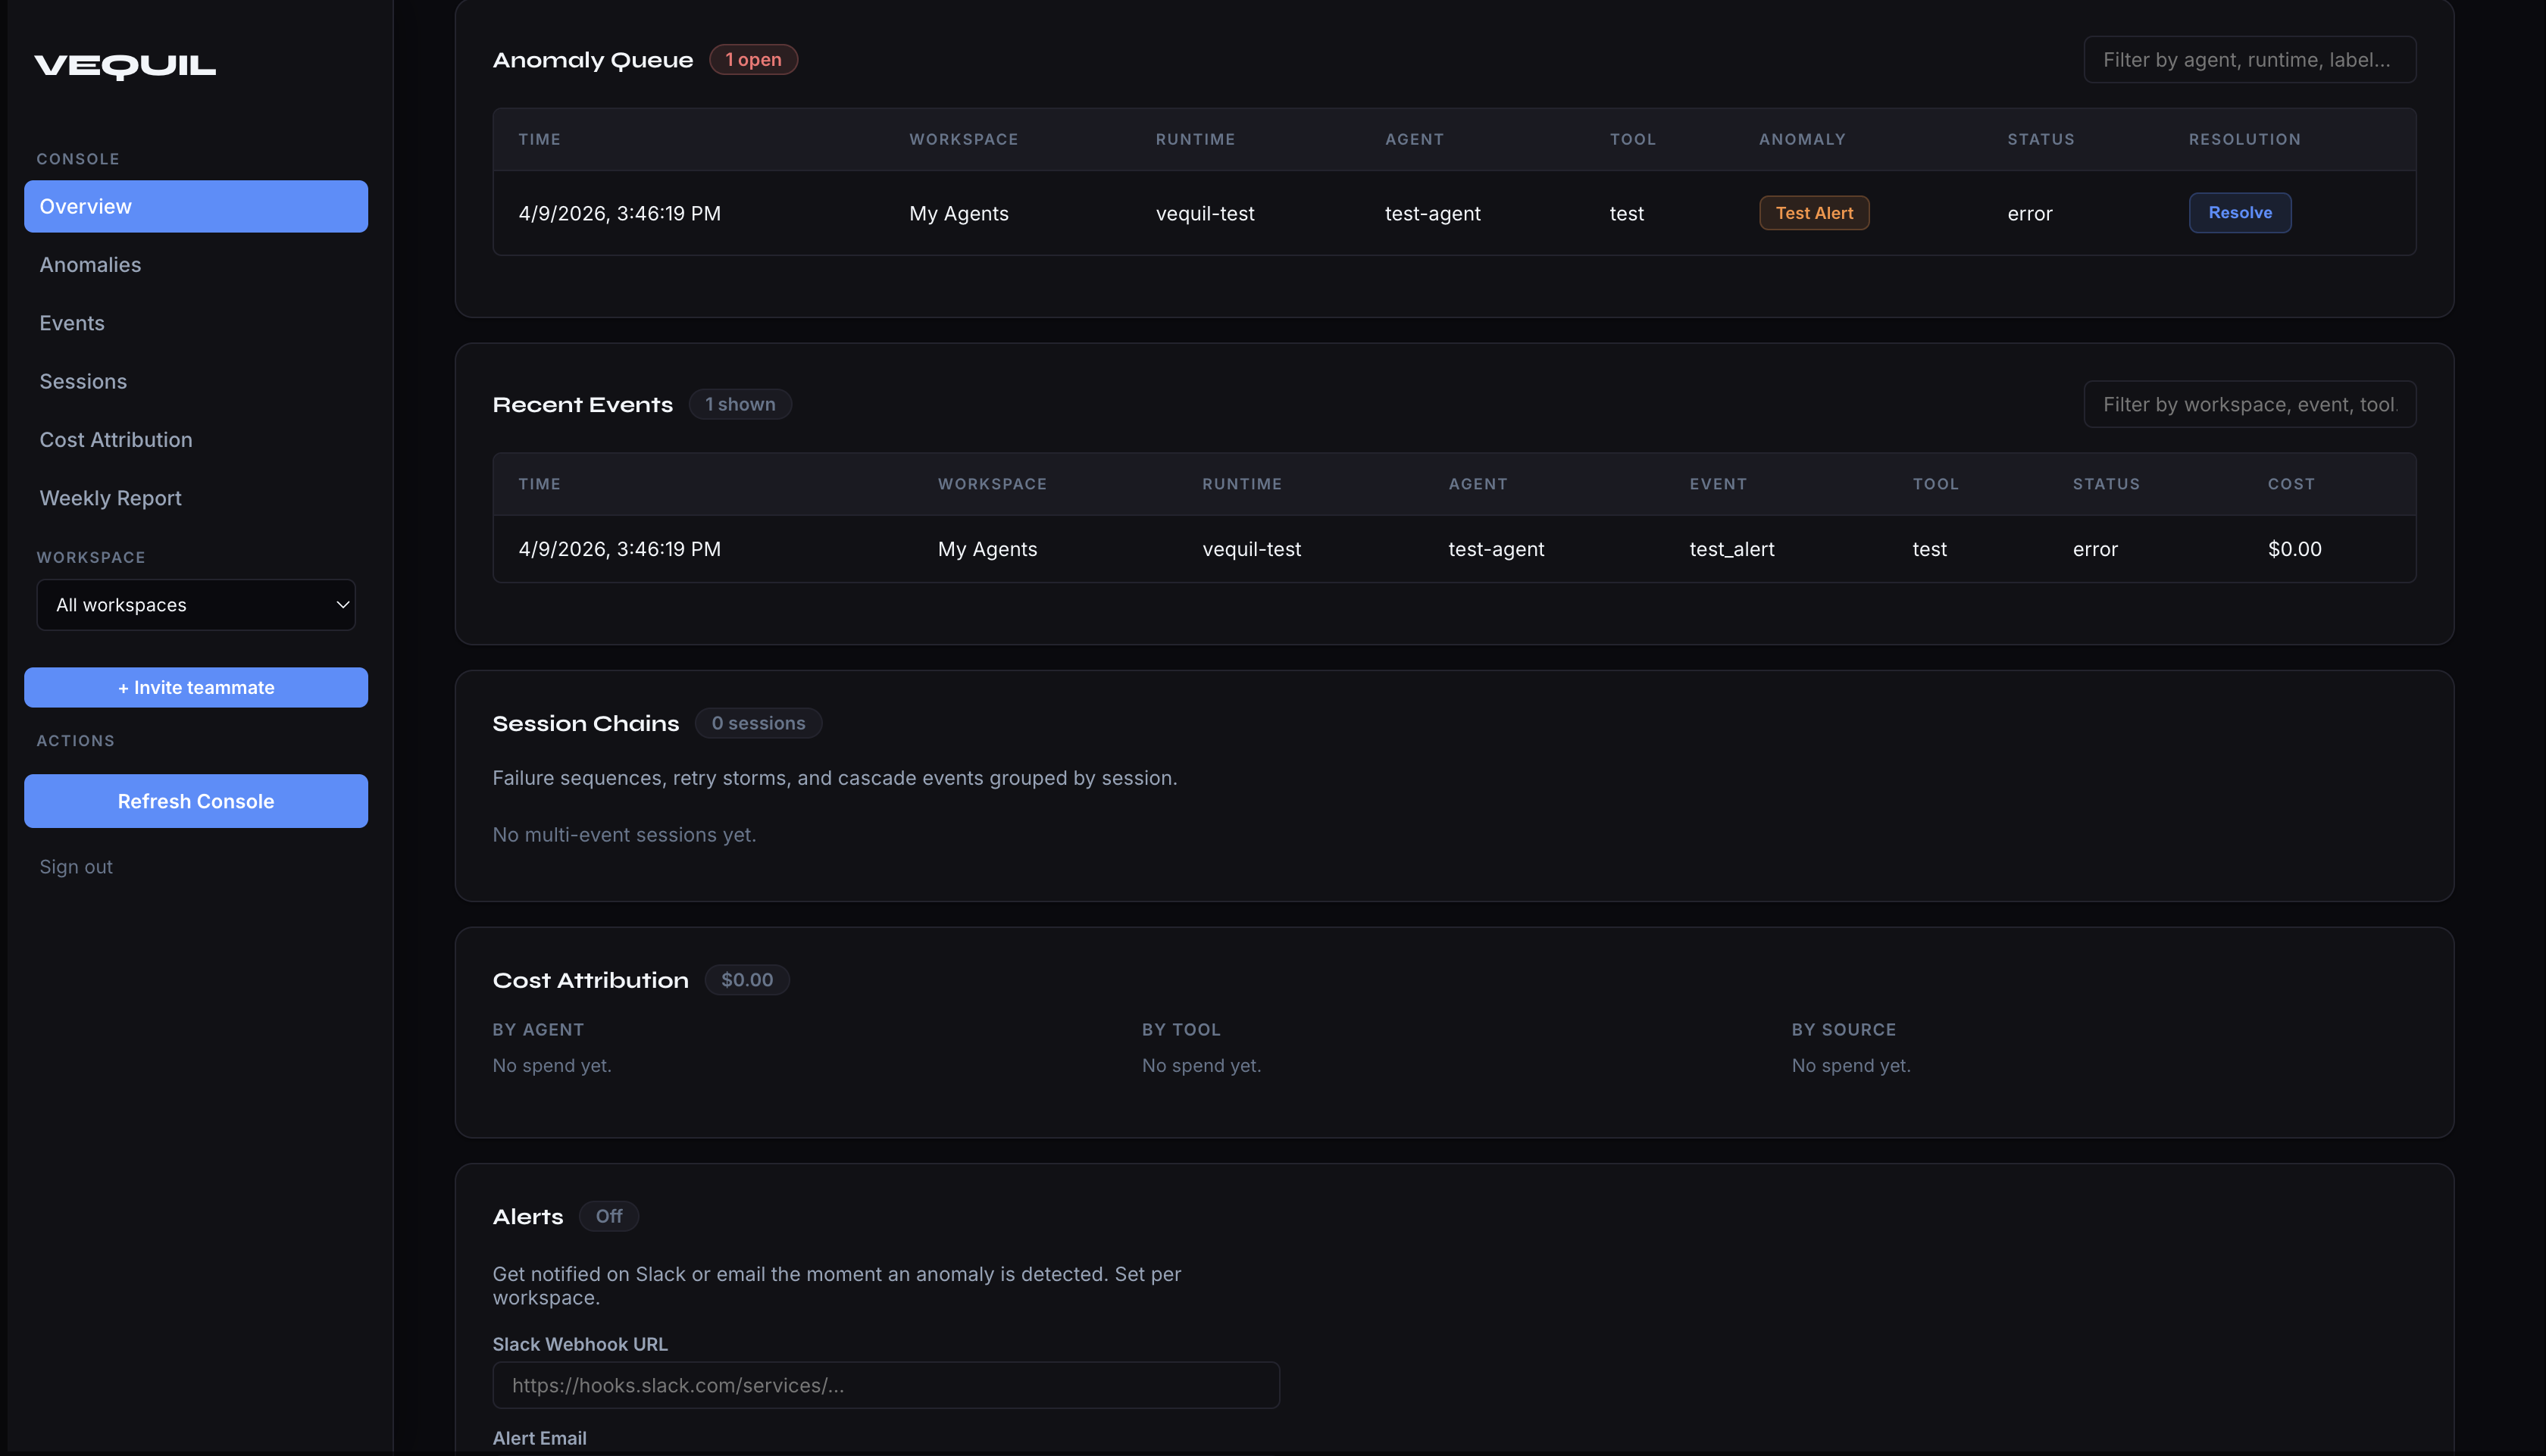Click the Alerts Off status badge
2546x1456 pixels.
click(x=608, y=1216)
